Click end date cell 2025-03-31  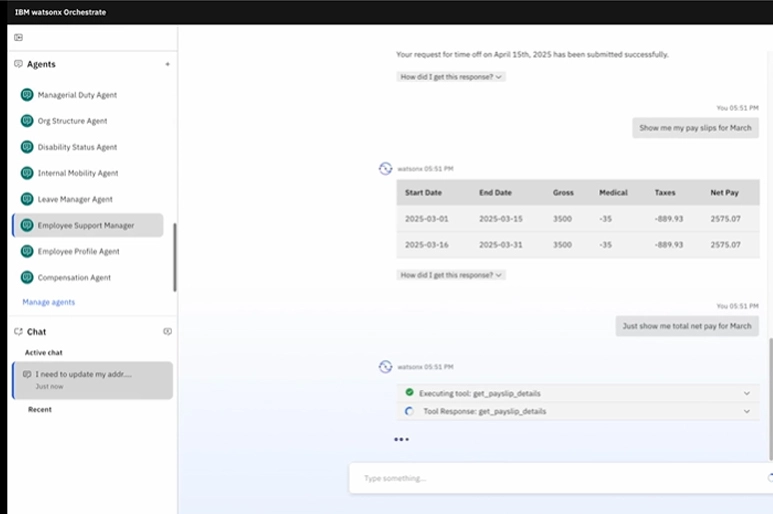[x=501, y=244]
